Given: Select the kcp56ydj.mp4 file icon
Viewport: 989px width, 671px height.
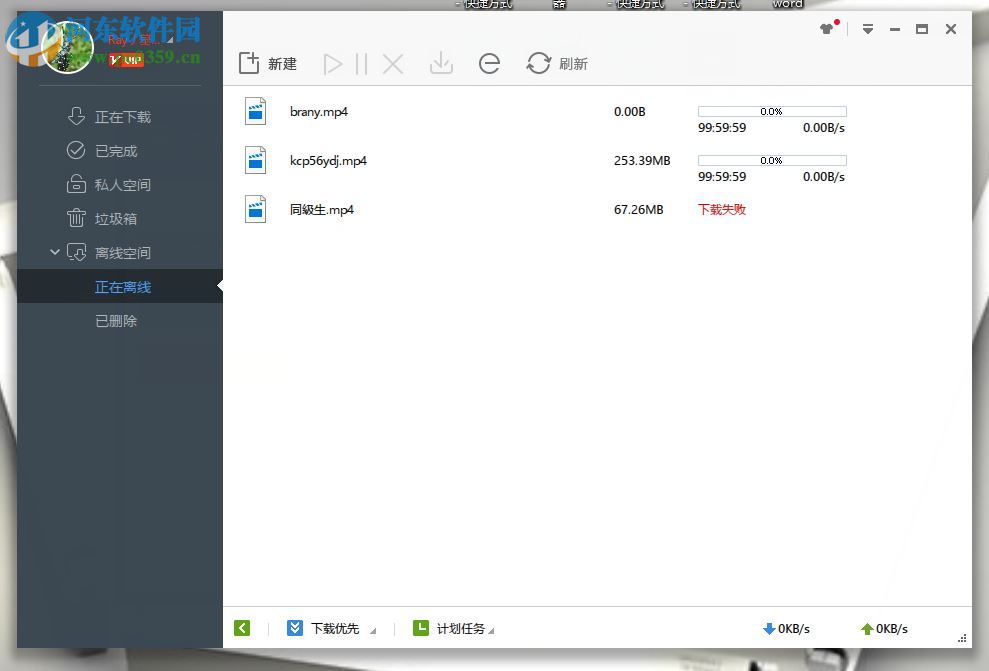Looking at the screenshot, I should click(x=255, y=160).
